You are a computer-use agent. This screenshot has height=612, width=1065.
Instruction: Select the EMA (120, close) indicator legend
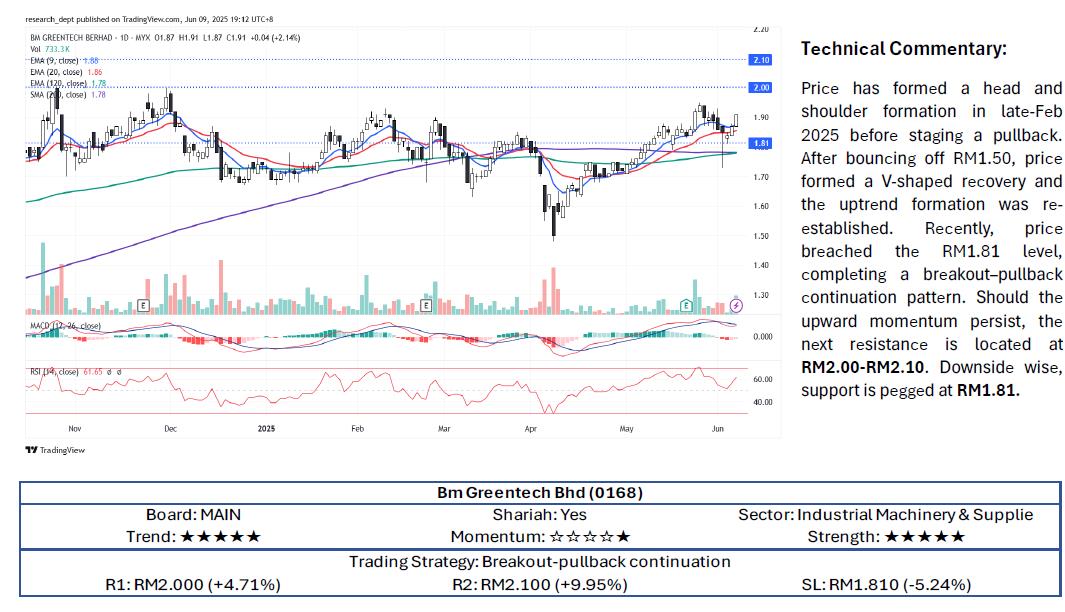tap(68, 84)
